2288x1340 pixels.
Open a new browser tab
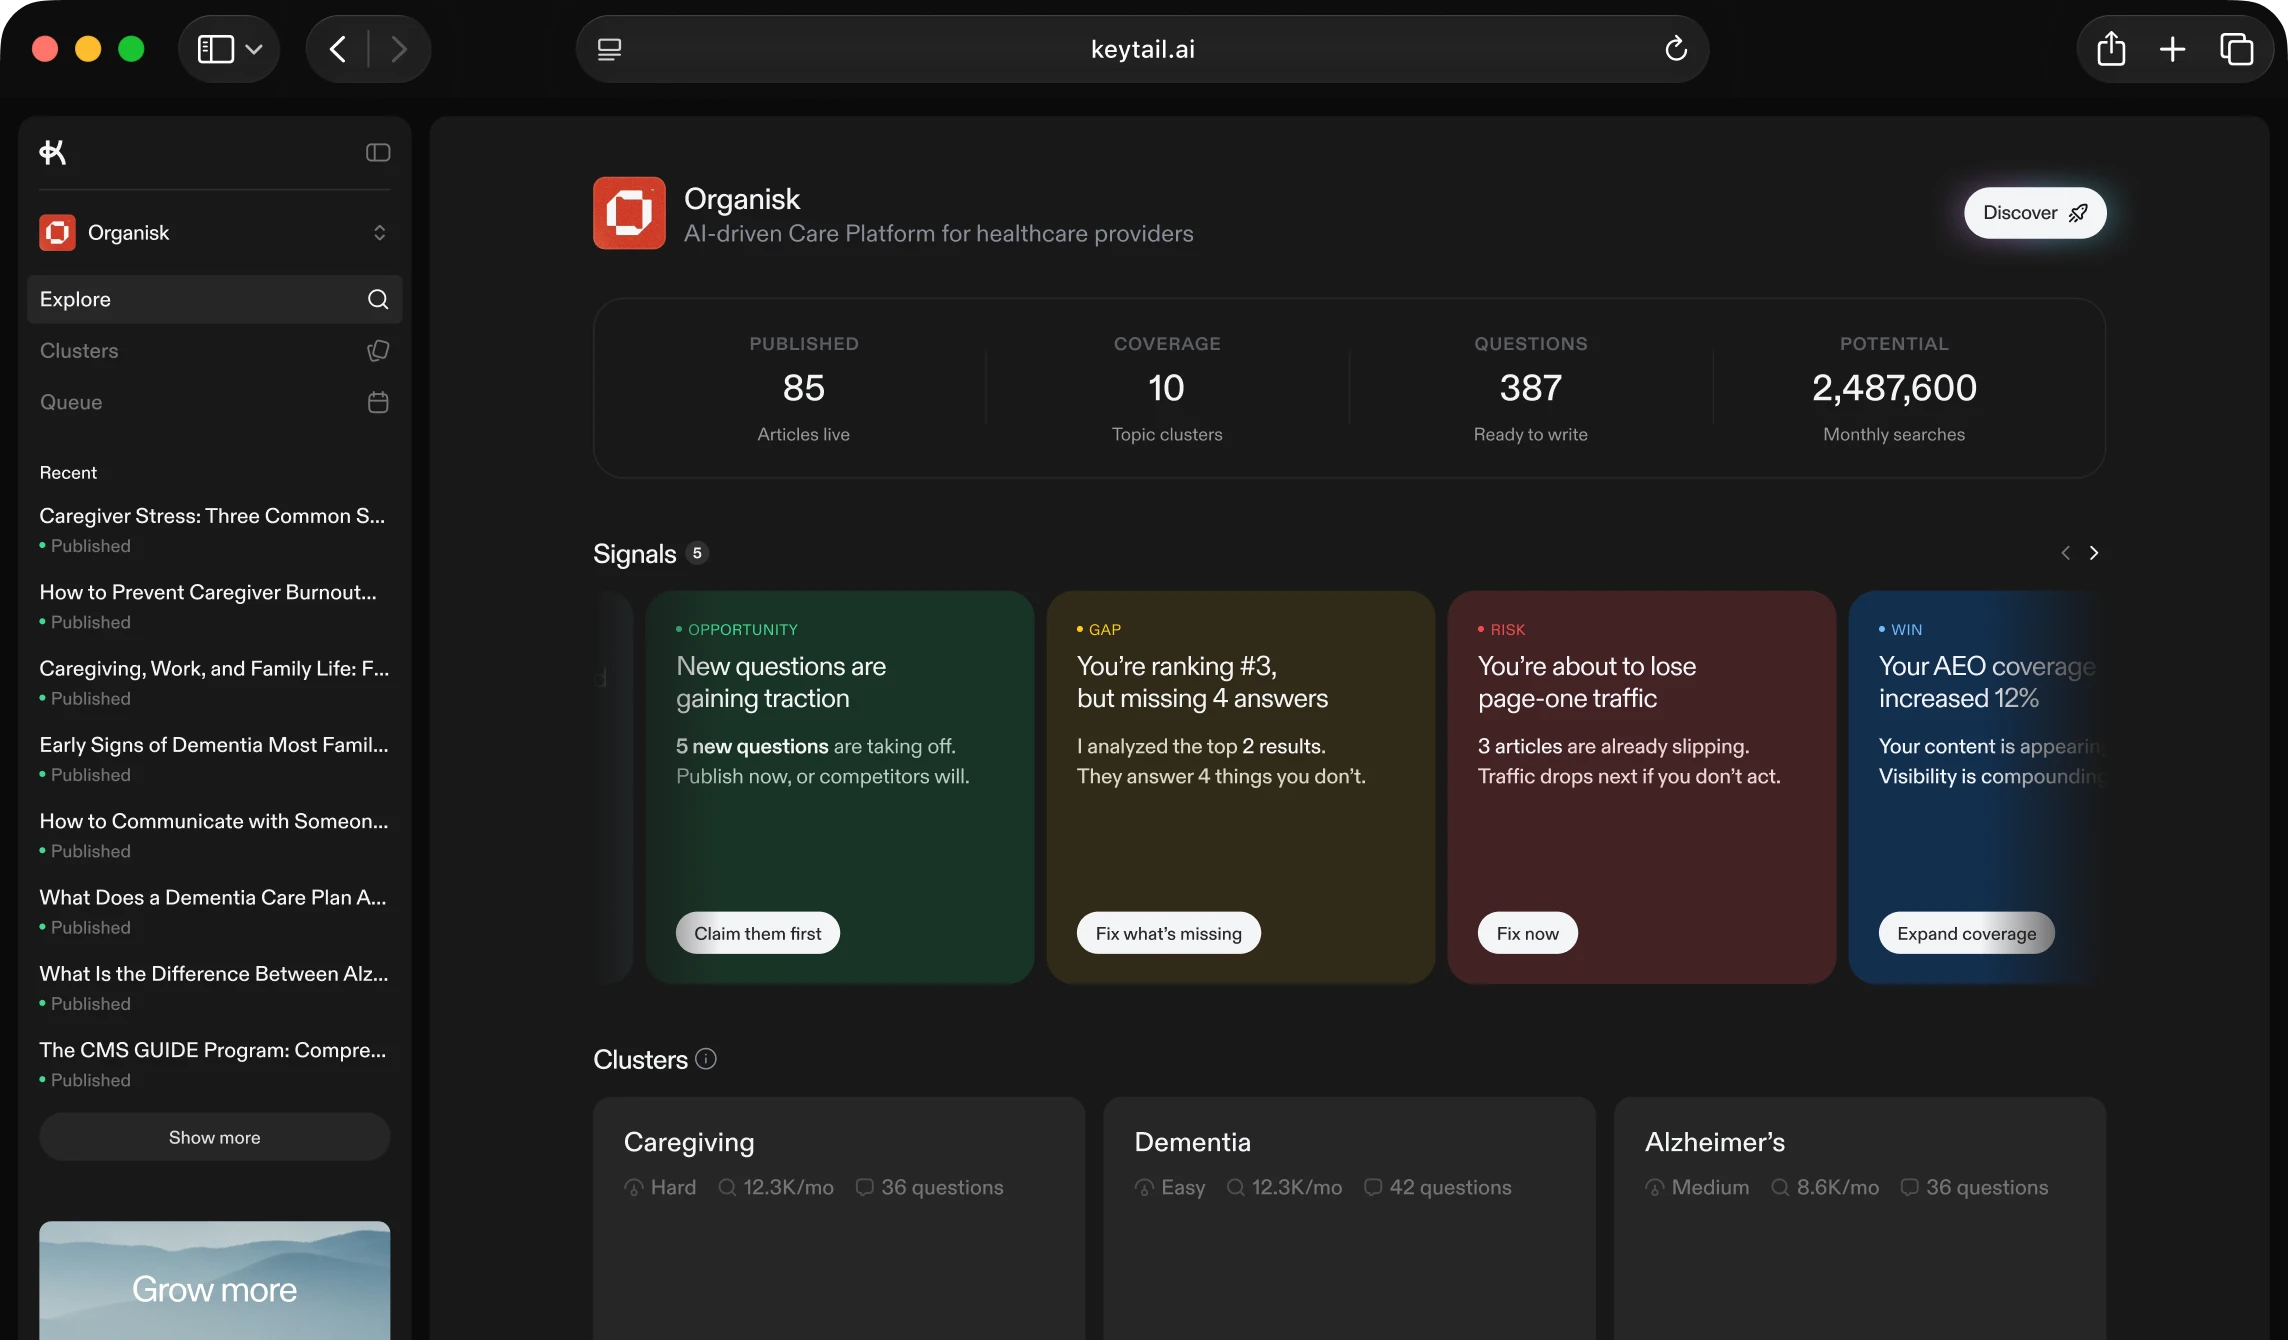pos(2172,49)
